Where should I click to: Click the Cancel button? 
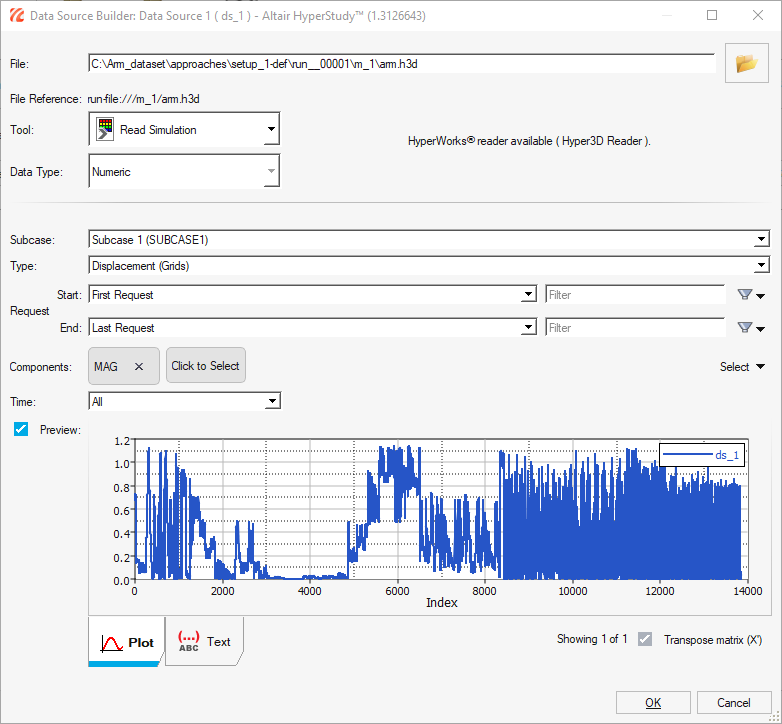(x=734, y=703)
